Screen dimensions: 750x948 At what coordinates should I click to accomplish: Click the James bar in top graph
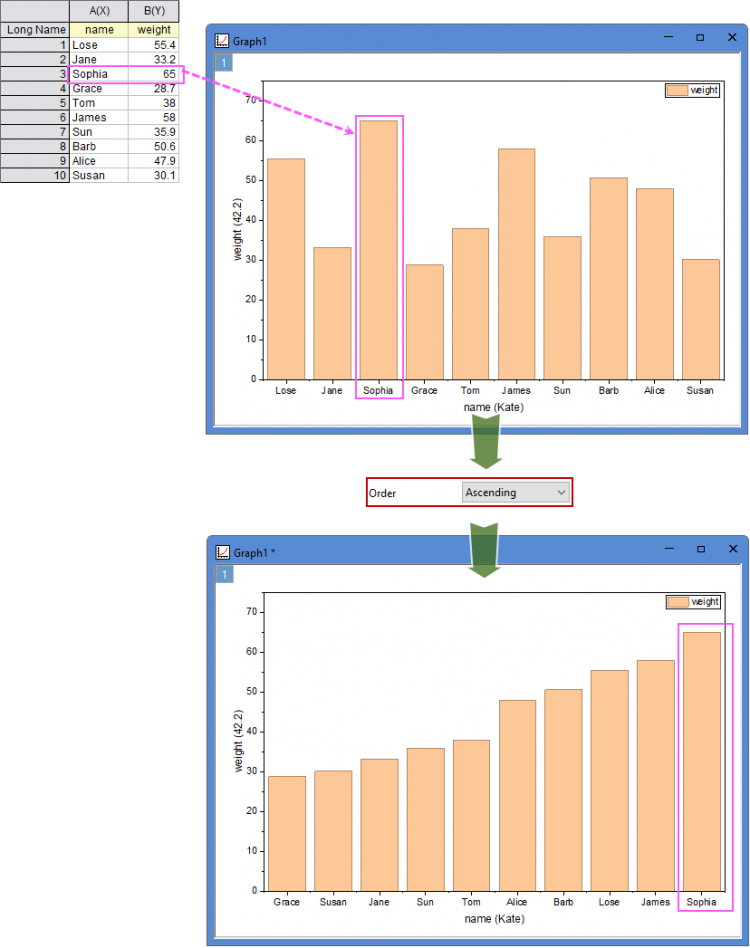point(517,264)
